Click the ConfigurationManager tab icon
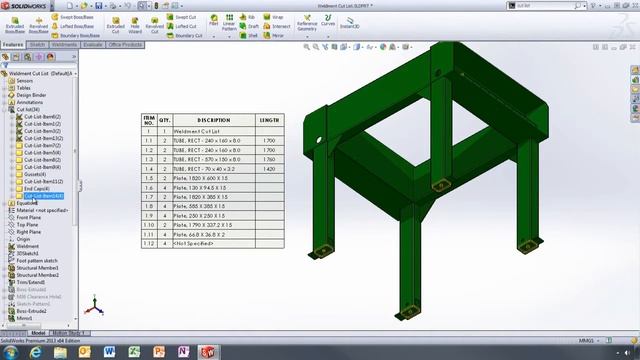640x360 pixels. pos(28,57)
